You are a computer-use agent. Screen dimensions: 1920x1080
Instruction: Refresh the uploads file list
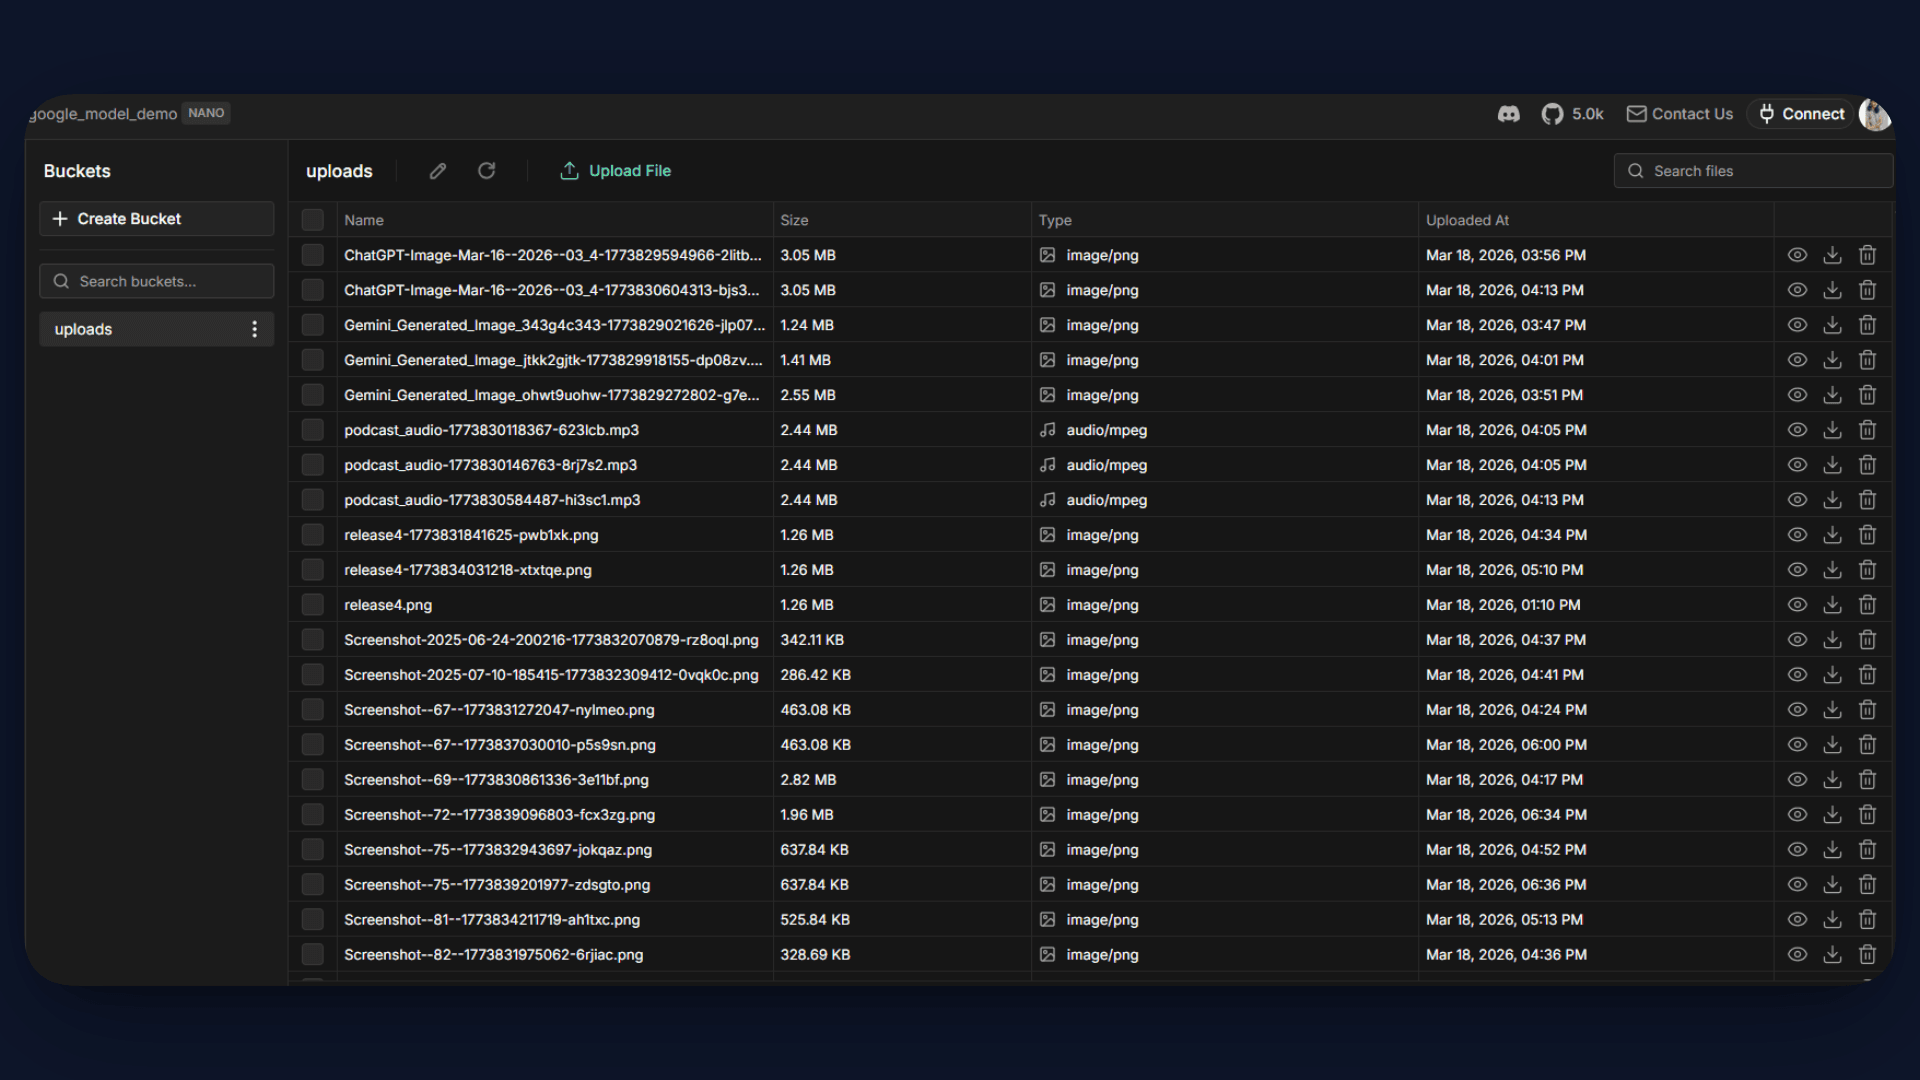[487, 171]
